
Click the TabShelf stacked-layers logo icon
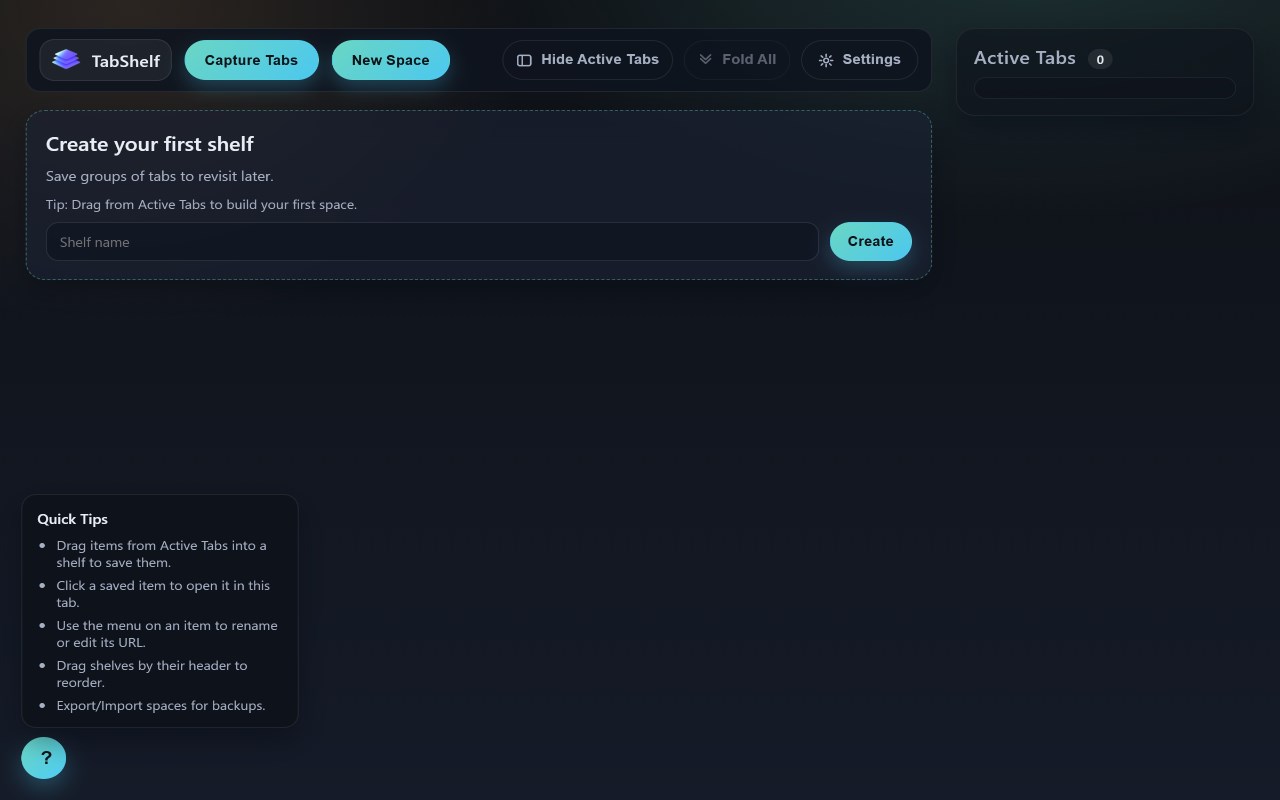66,60
